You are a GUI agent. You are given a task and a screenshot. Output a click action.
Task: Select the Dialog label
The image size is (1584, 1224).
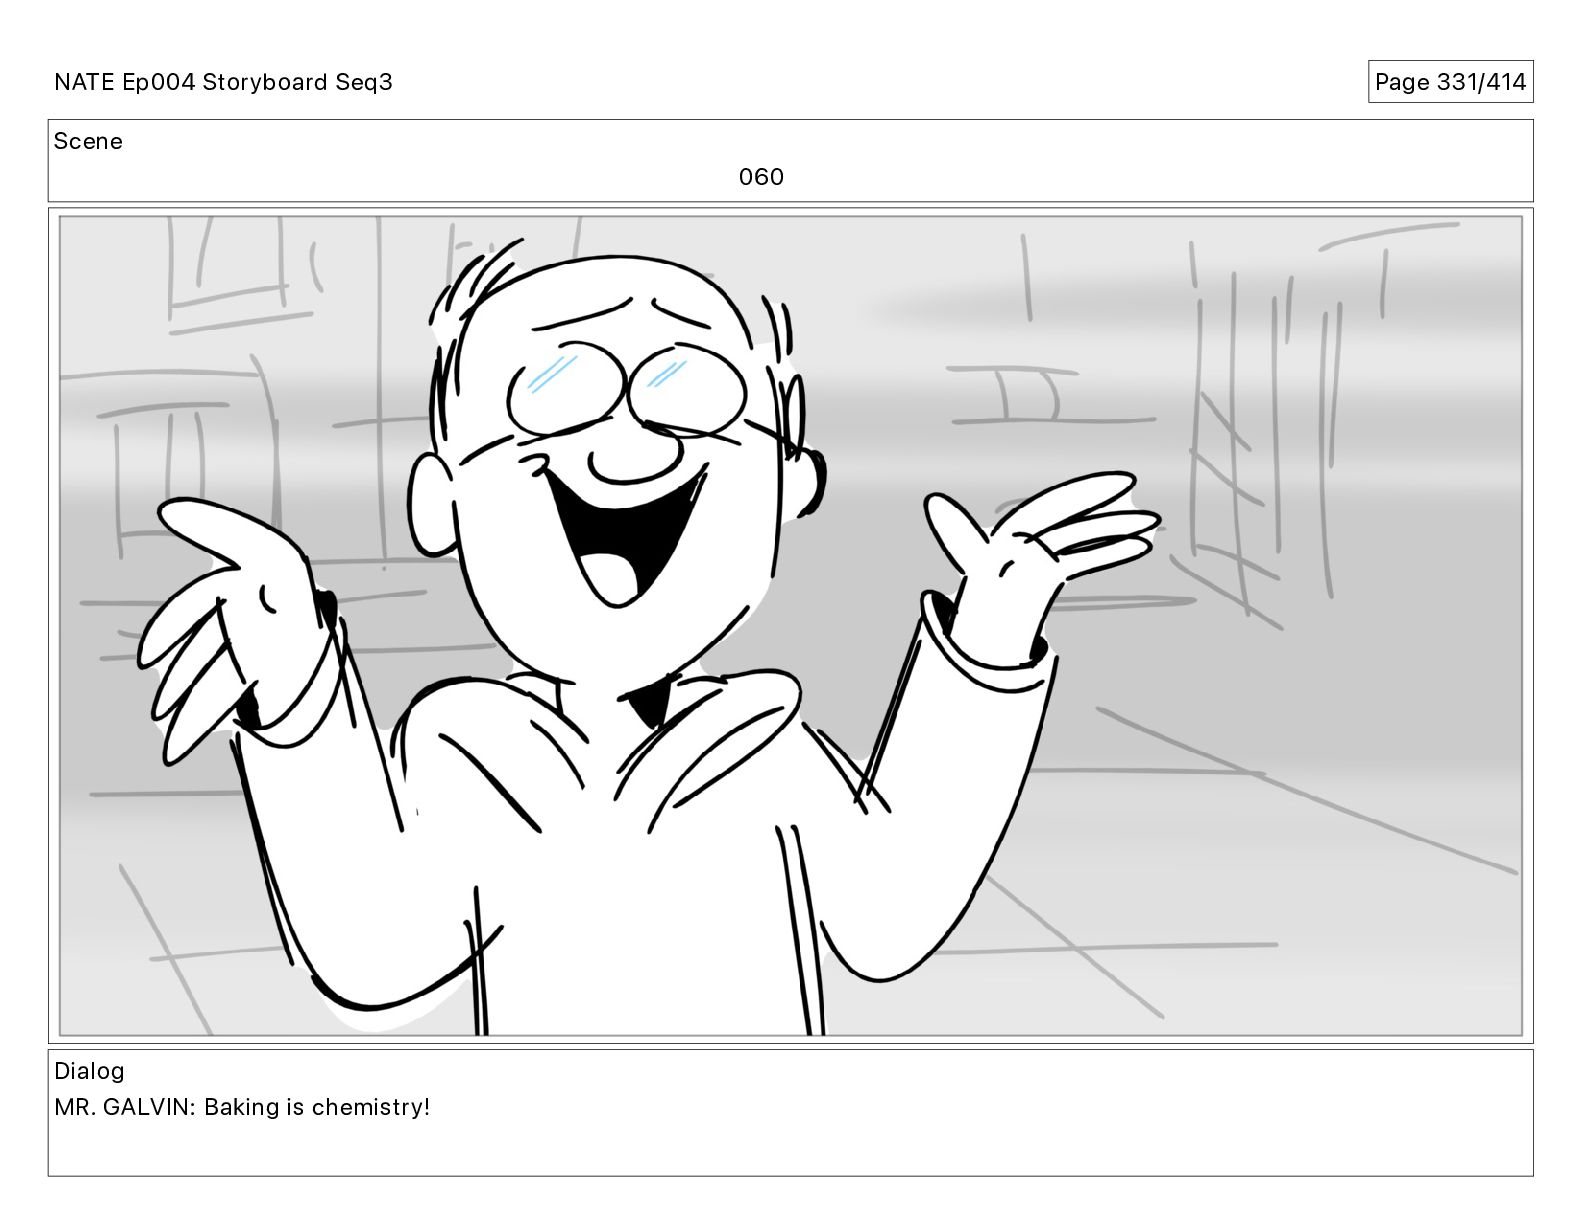[x=89, y=1071]
